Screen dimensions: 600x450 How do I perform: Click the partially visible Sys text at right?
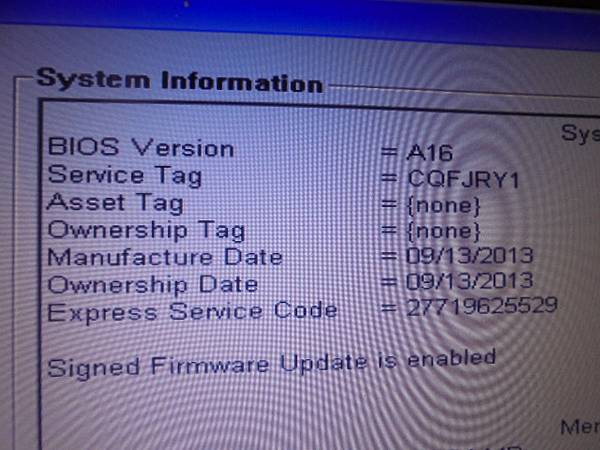[x=580, y=134]
